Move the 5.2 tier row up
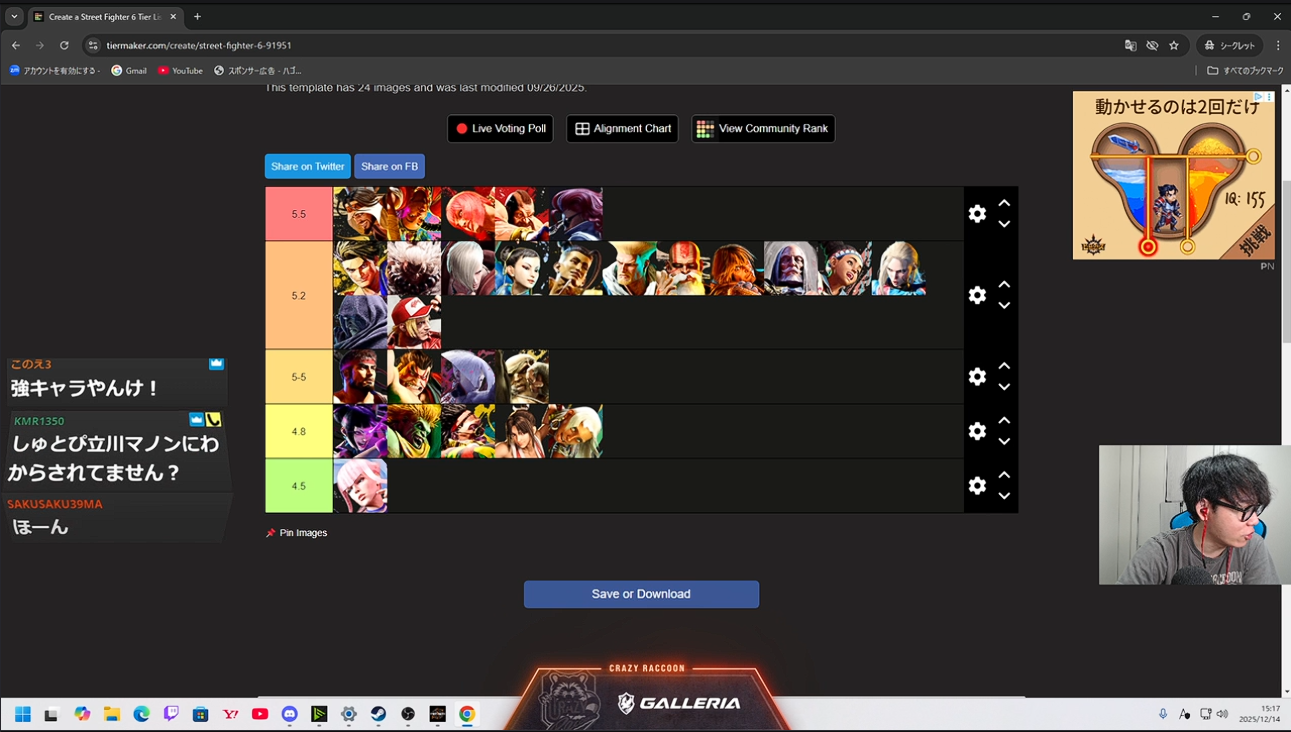The width and height of the screenshot is (1291, 732). click(x=1004, y=285)
